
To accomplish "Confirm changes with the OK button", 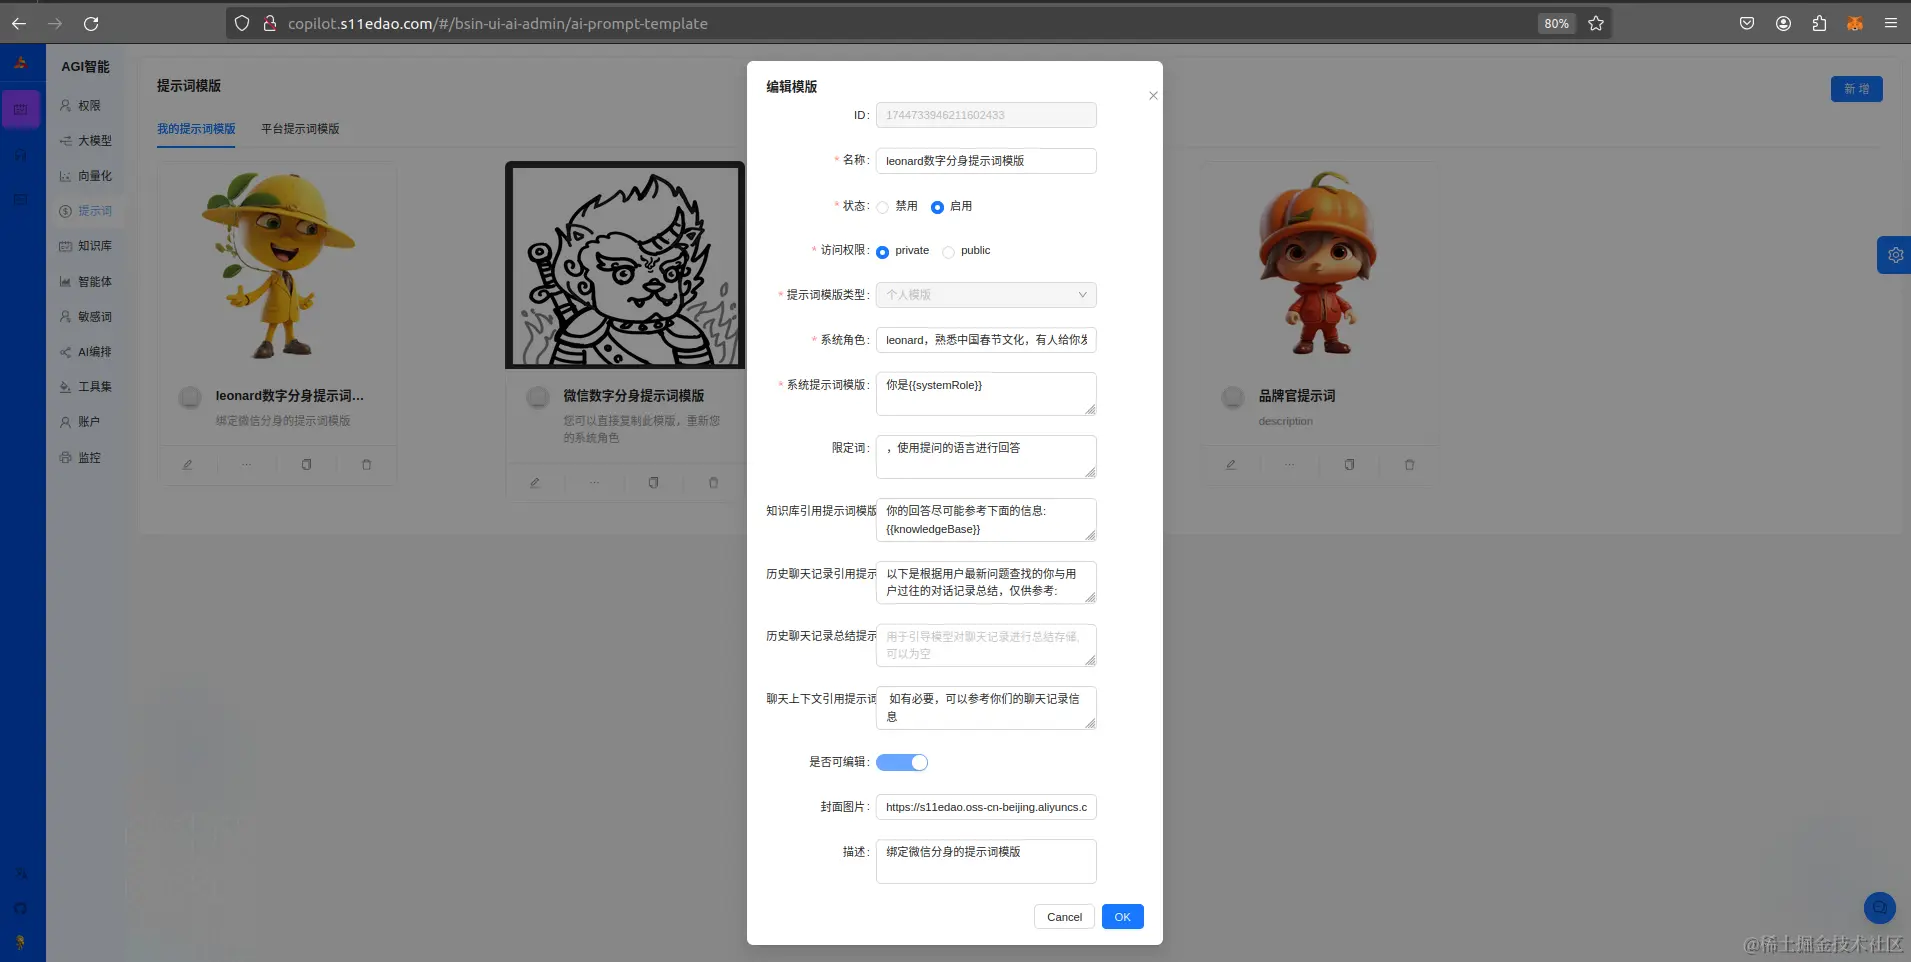I will coord(1122,916).
